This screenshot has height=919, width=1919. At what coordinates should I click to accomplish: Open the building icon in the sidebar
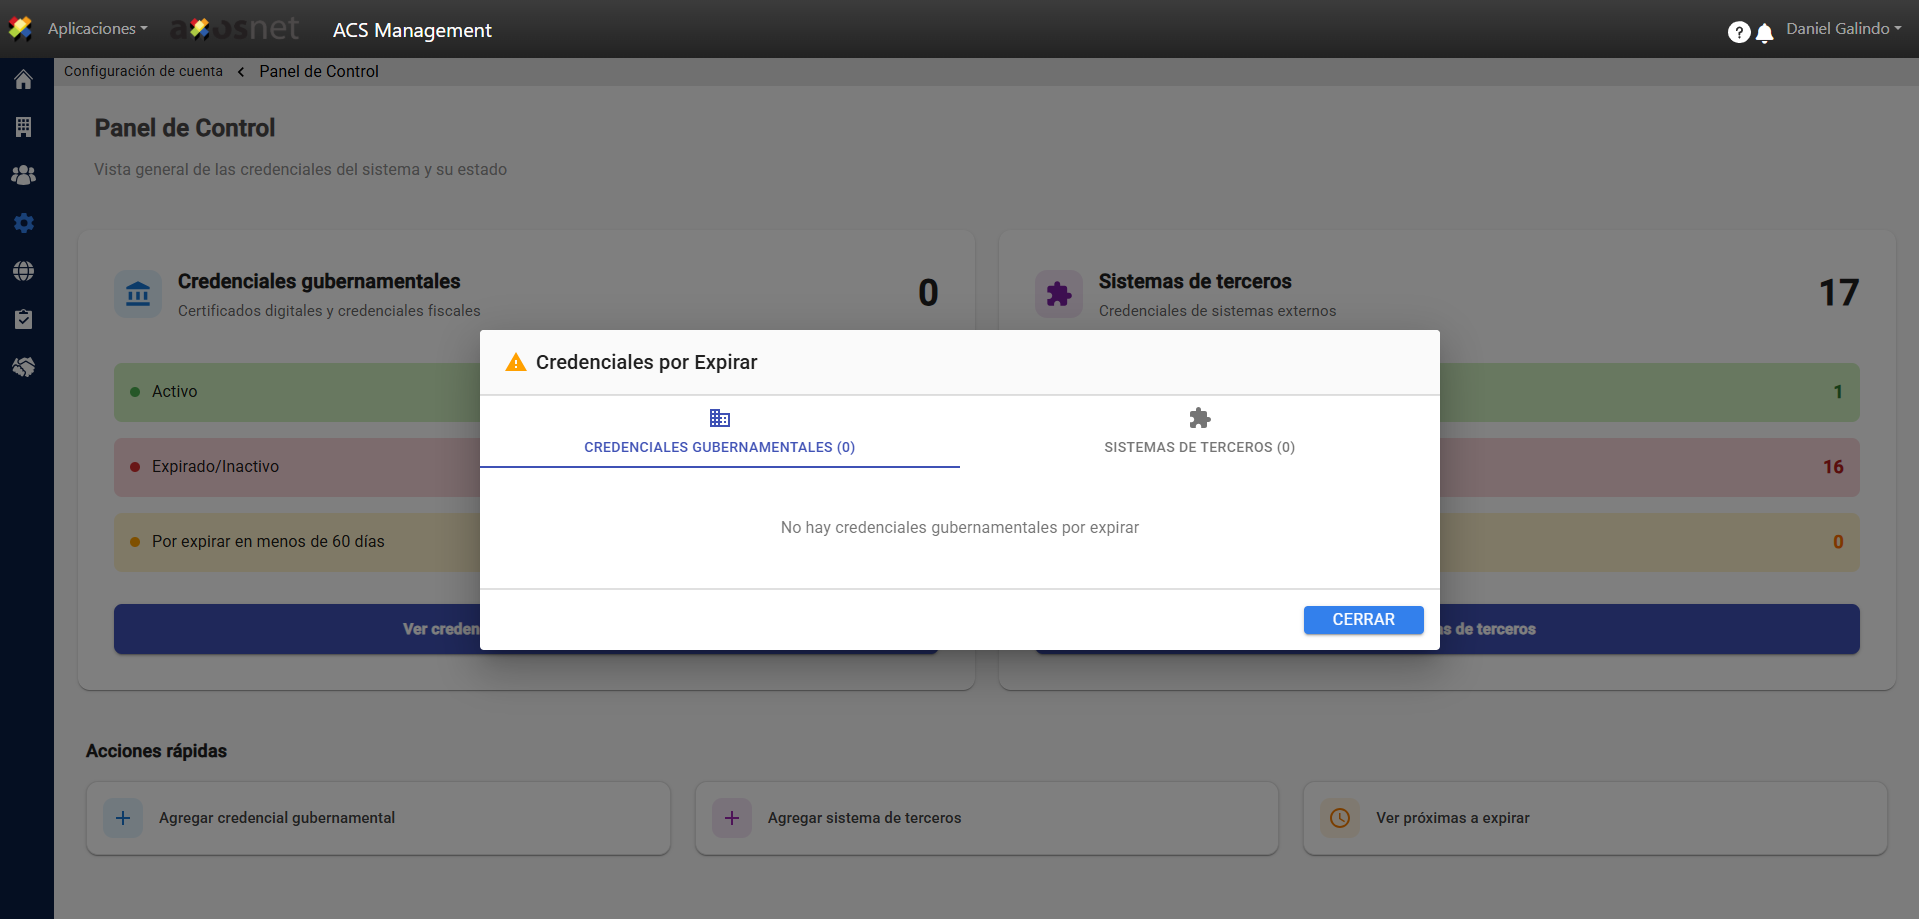(x=23, y=127)
